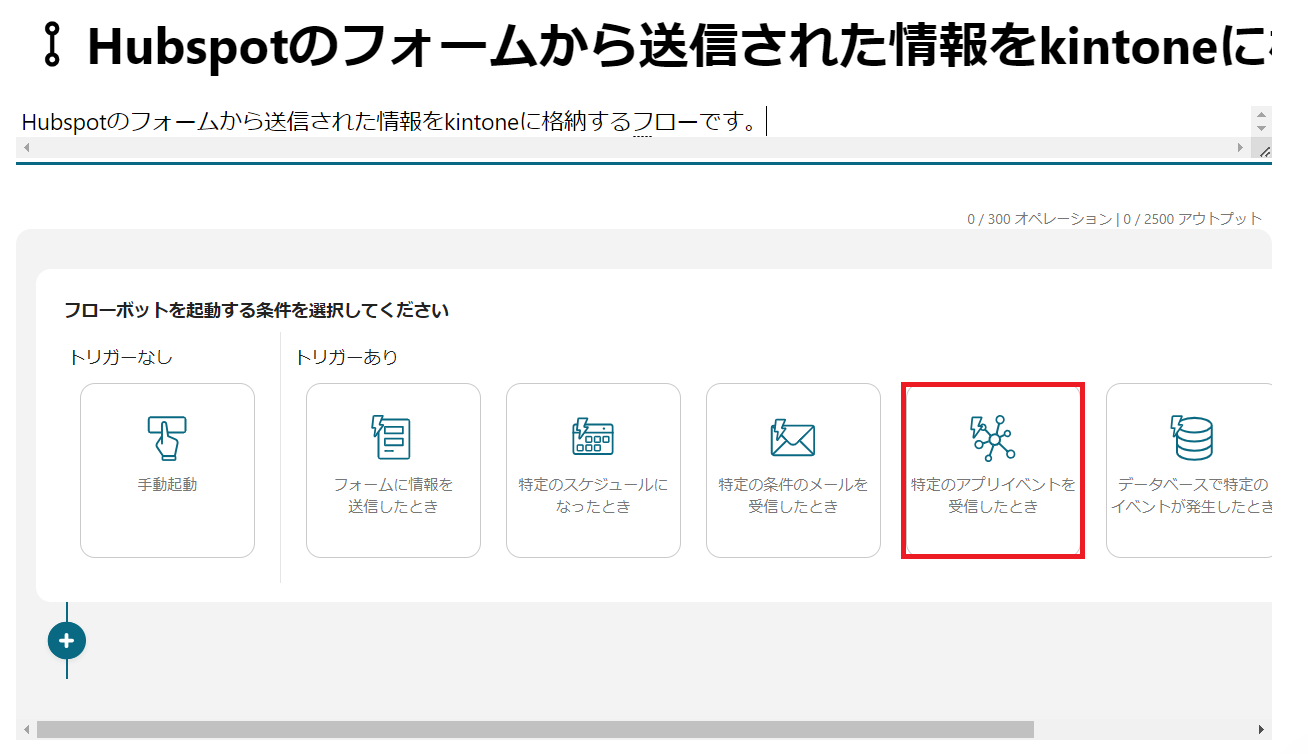Click the 特定のスケジュールになったとき label
Viewport: 1308px width, 754px height.
point(593,496)
